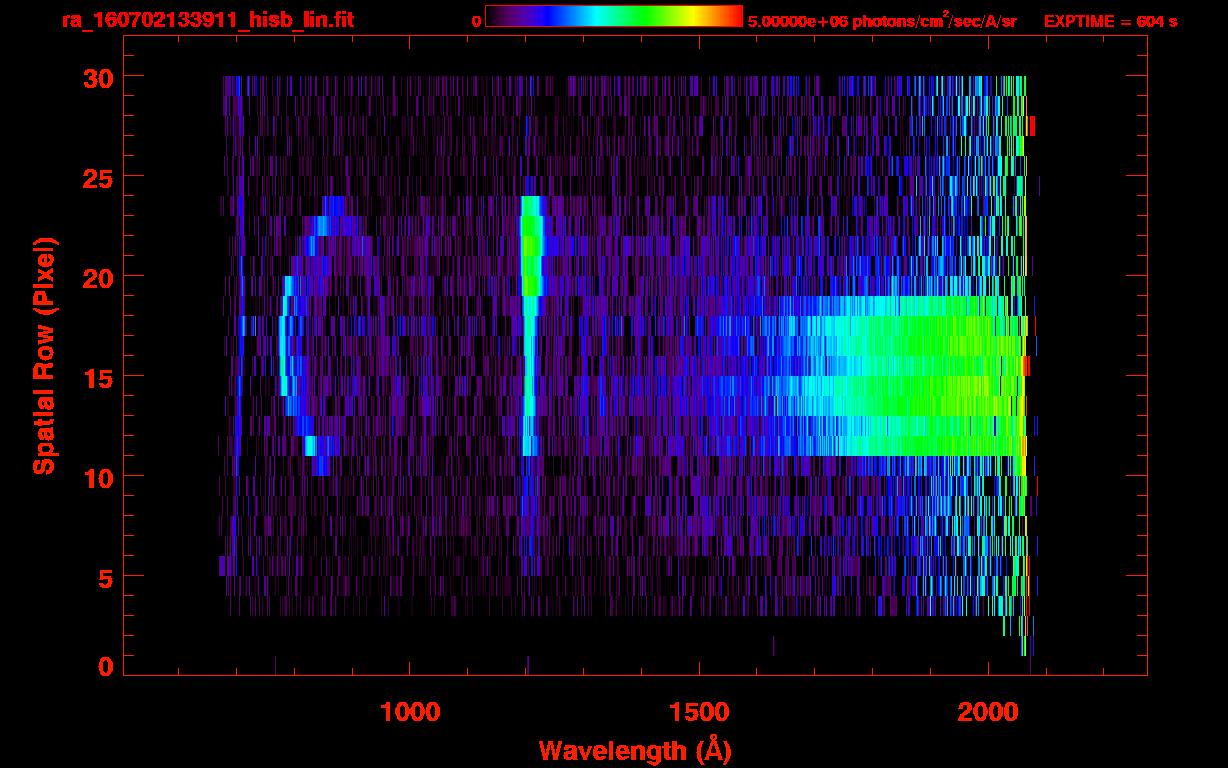Select the Spatial Row (Pixel) axis label
Image resolution: width=1228 pixels, height=768 pixels.
44,355
